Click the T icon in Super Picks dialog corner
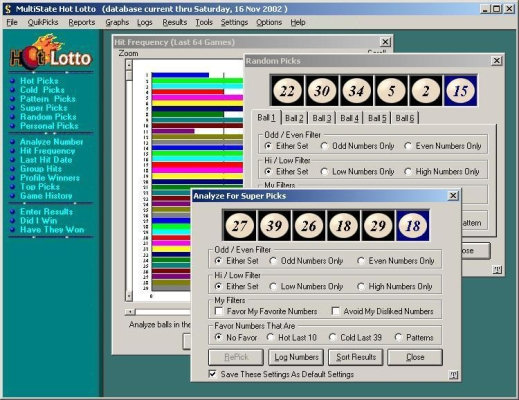This screenshot has width=519, height=400. pyautogui.click(x=454, y=375)
